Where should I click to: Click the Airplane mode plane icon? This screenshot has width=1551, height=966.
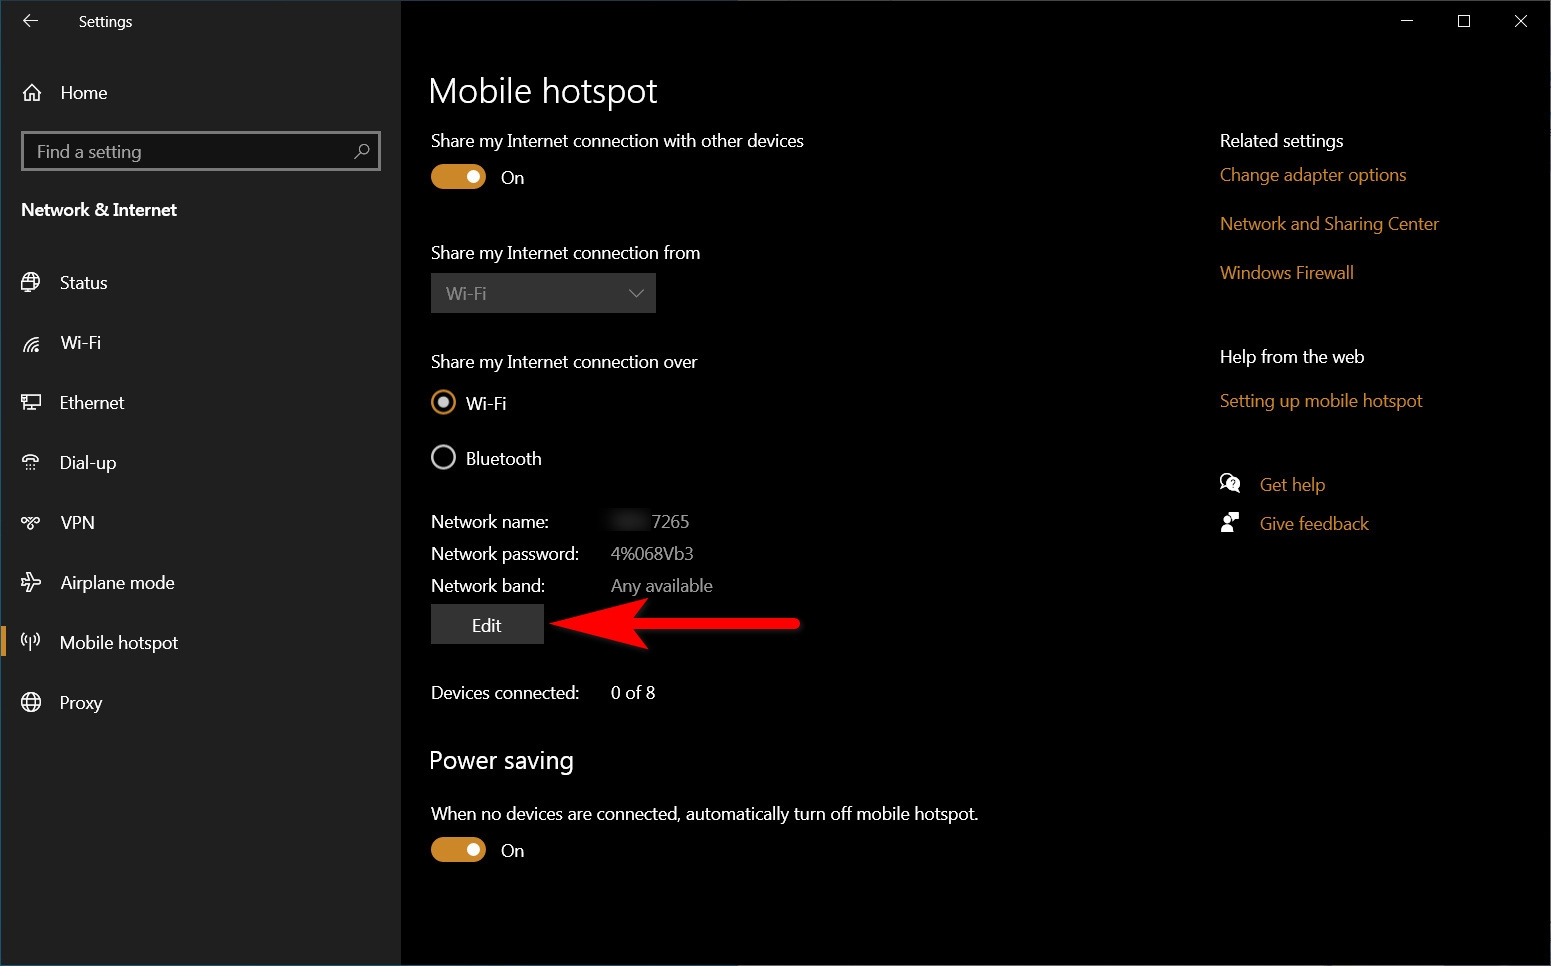(x=31, y=582)
